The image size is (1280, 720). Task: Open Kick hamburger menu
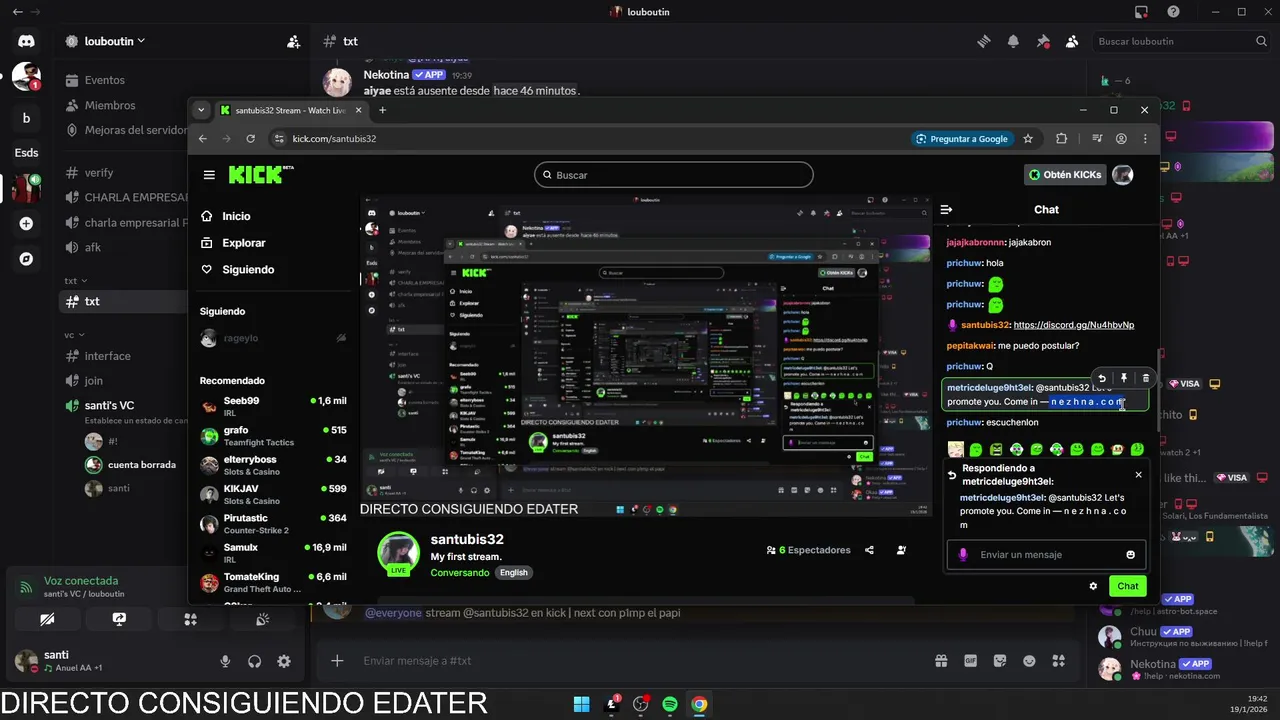[209, 175]
